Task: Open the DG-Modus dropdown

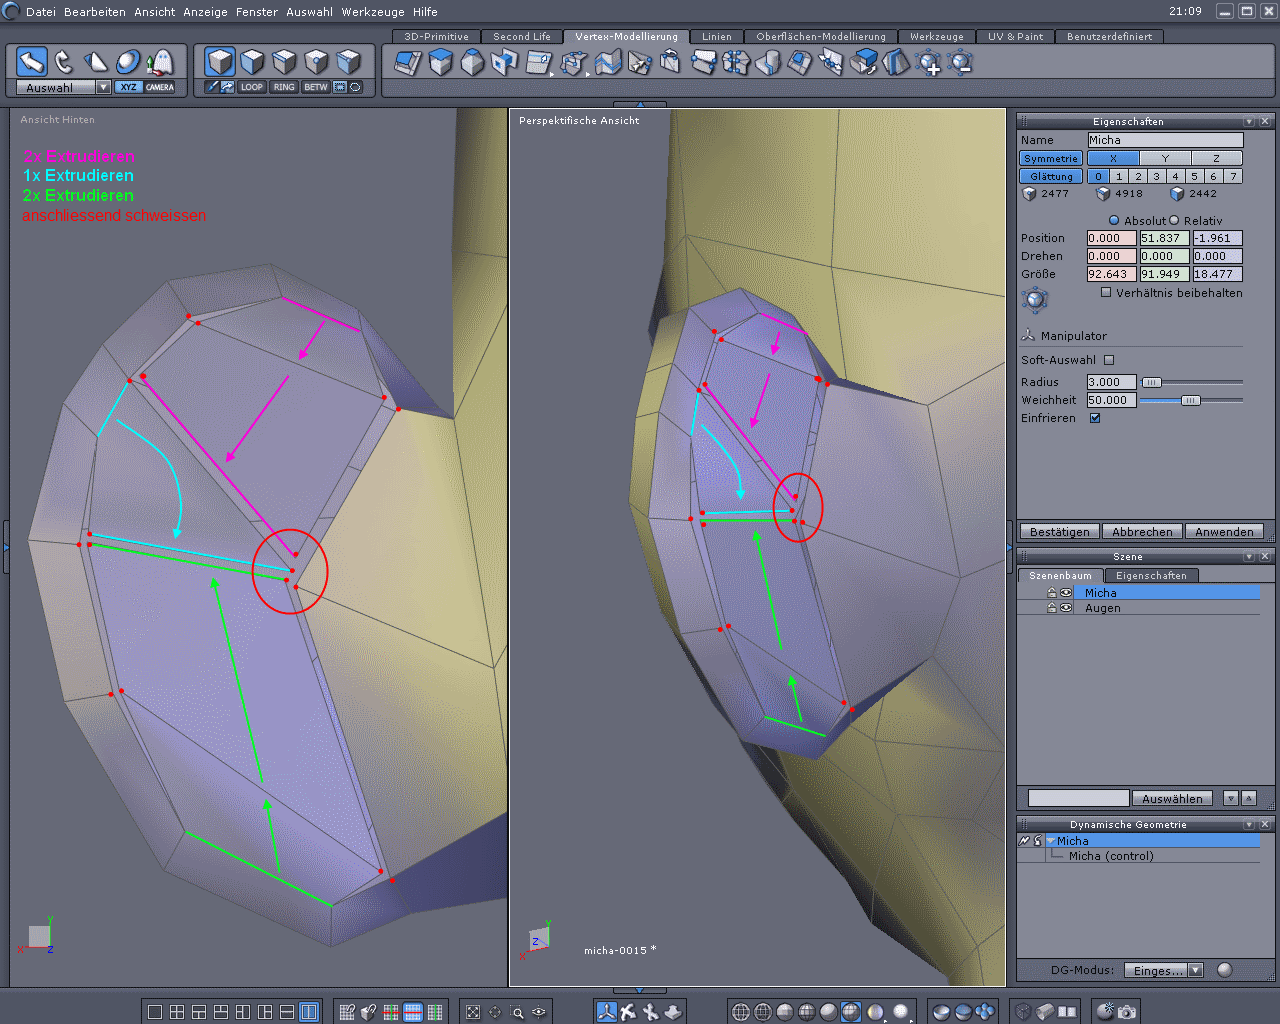Action: coord(1195,970)
